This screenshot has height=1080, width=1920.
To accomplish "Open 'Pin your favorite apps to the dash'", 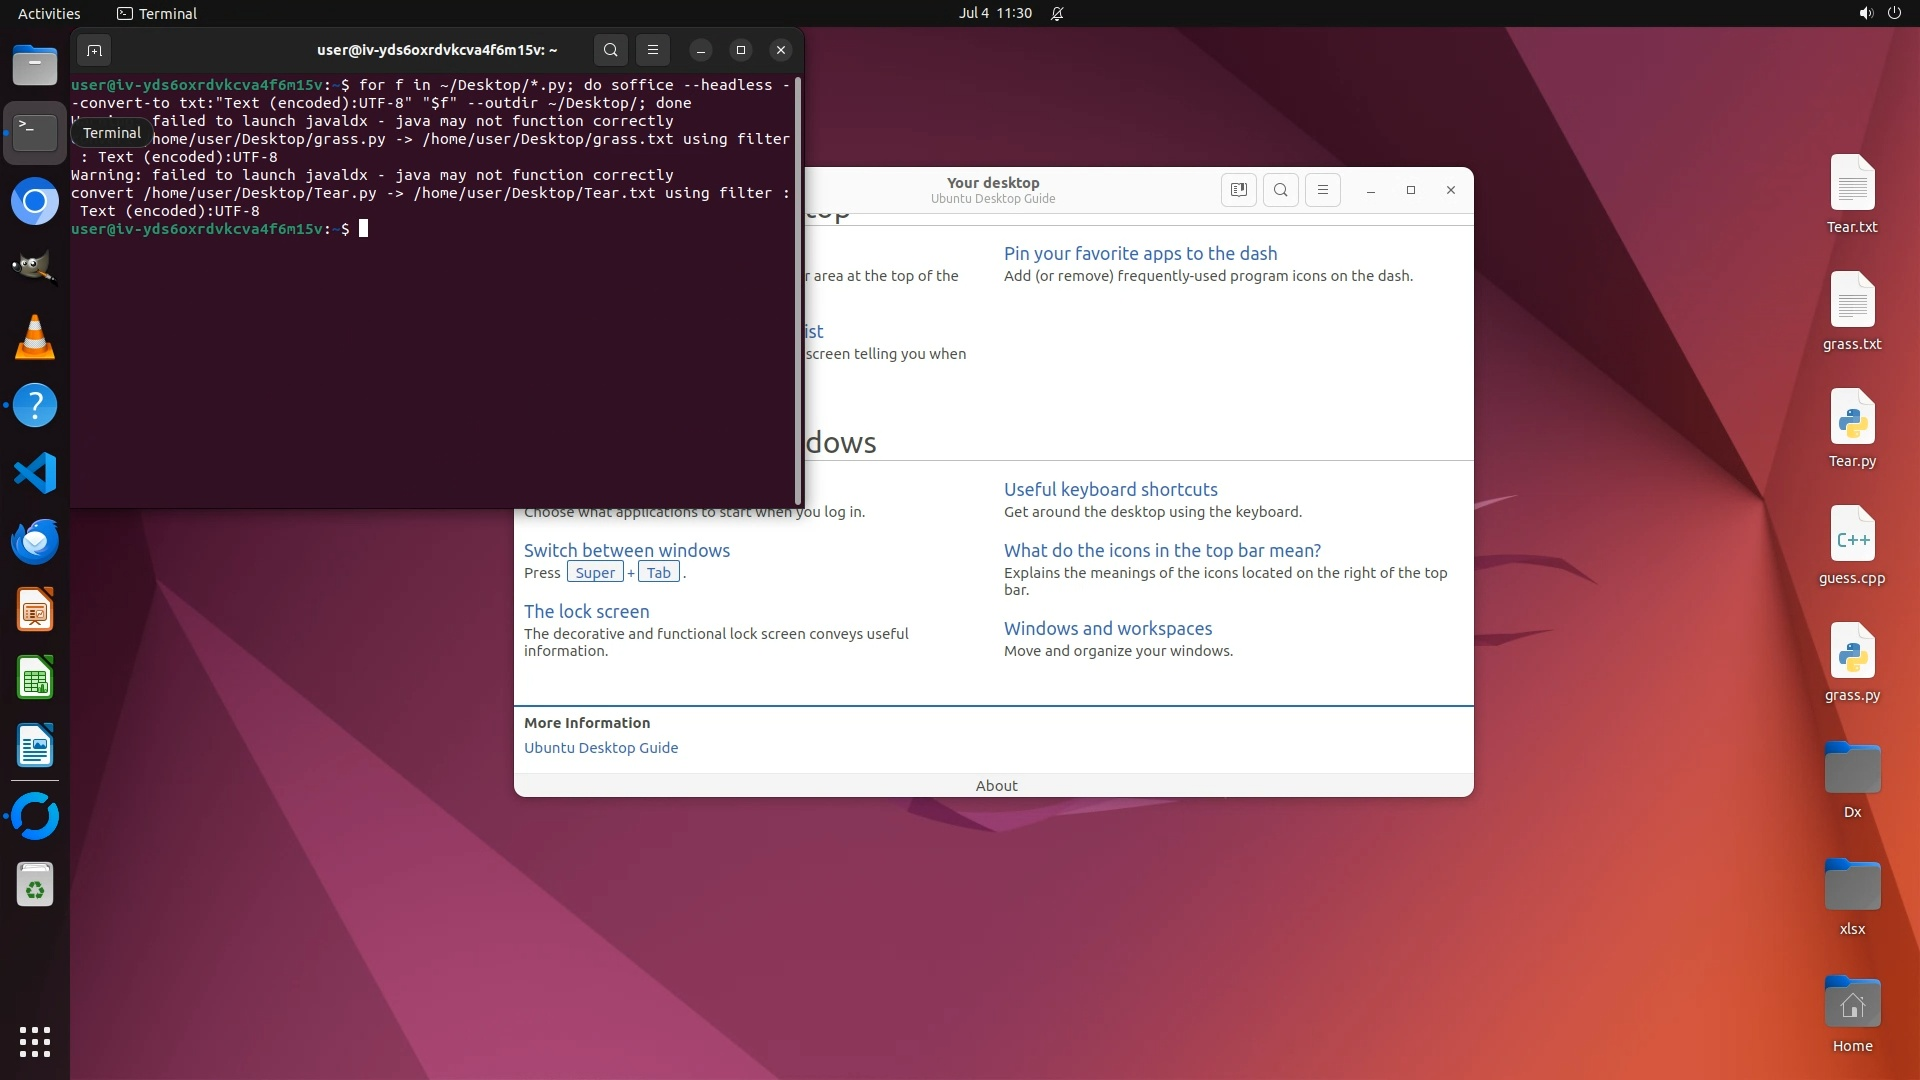I will [x=1140, y=254].
